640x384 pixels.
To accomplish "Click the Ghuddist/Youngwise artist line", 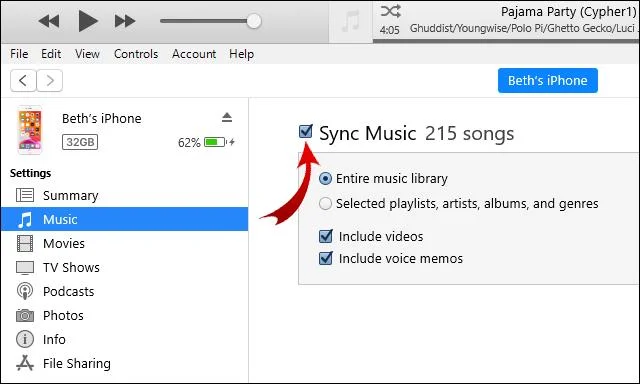I will pyautogui.click(x=524, y=28).
